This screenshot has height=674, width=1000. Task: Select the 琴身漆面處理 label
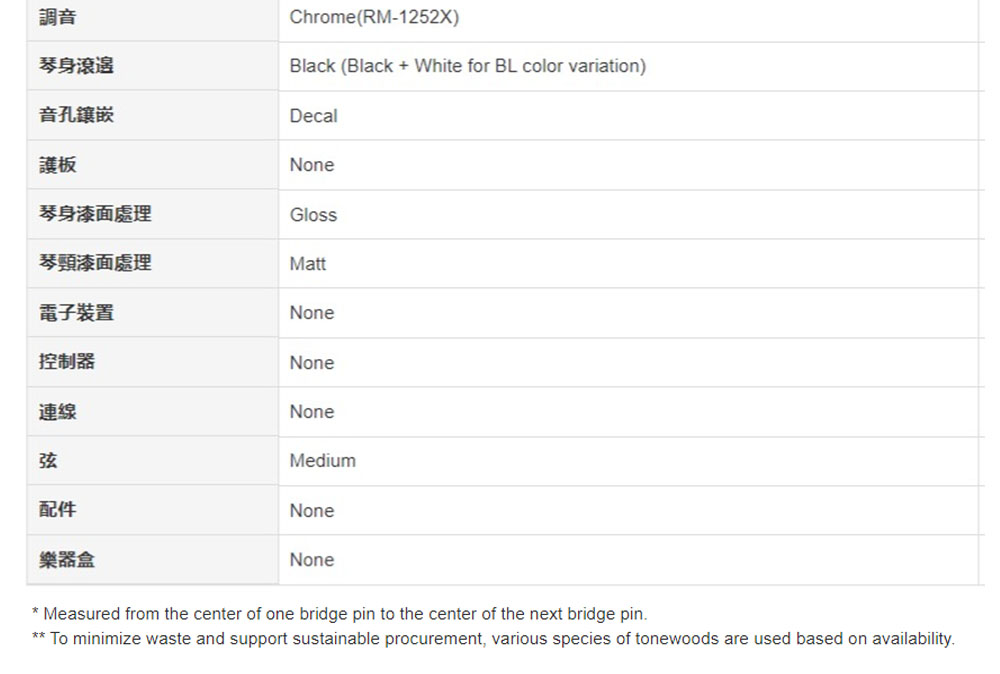[95, 214]
